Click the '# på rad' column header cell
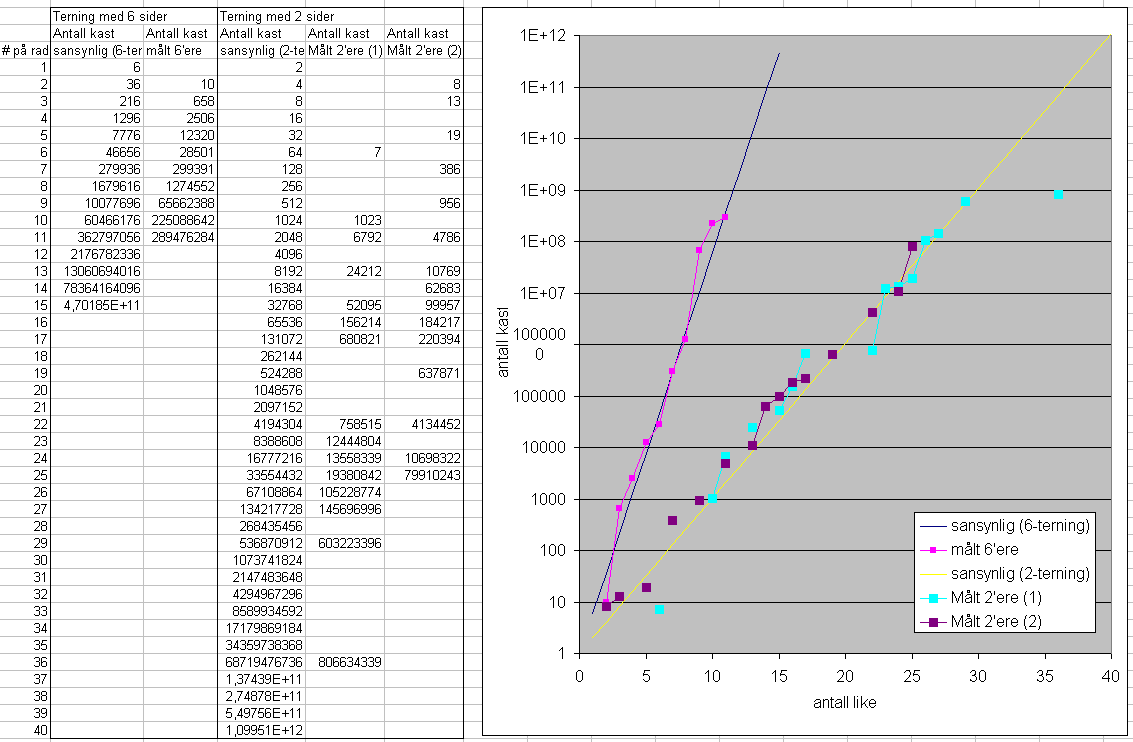The width and height of the screenshot is (1133, 742). (x=25, y=51)
